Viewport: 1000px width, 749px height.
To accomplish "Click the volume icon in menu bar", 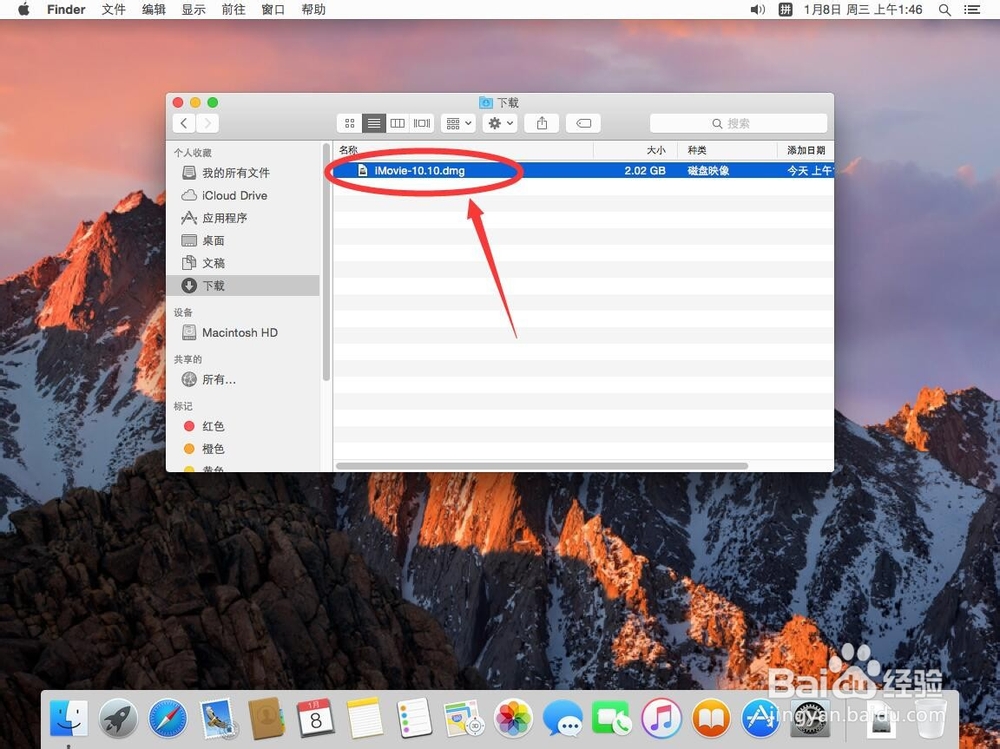I will click(757, 10).
